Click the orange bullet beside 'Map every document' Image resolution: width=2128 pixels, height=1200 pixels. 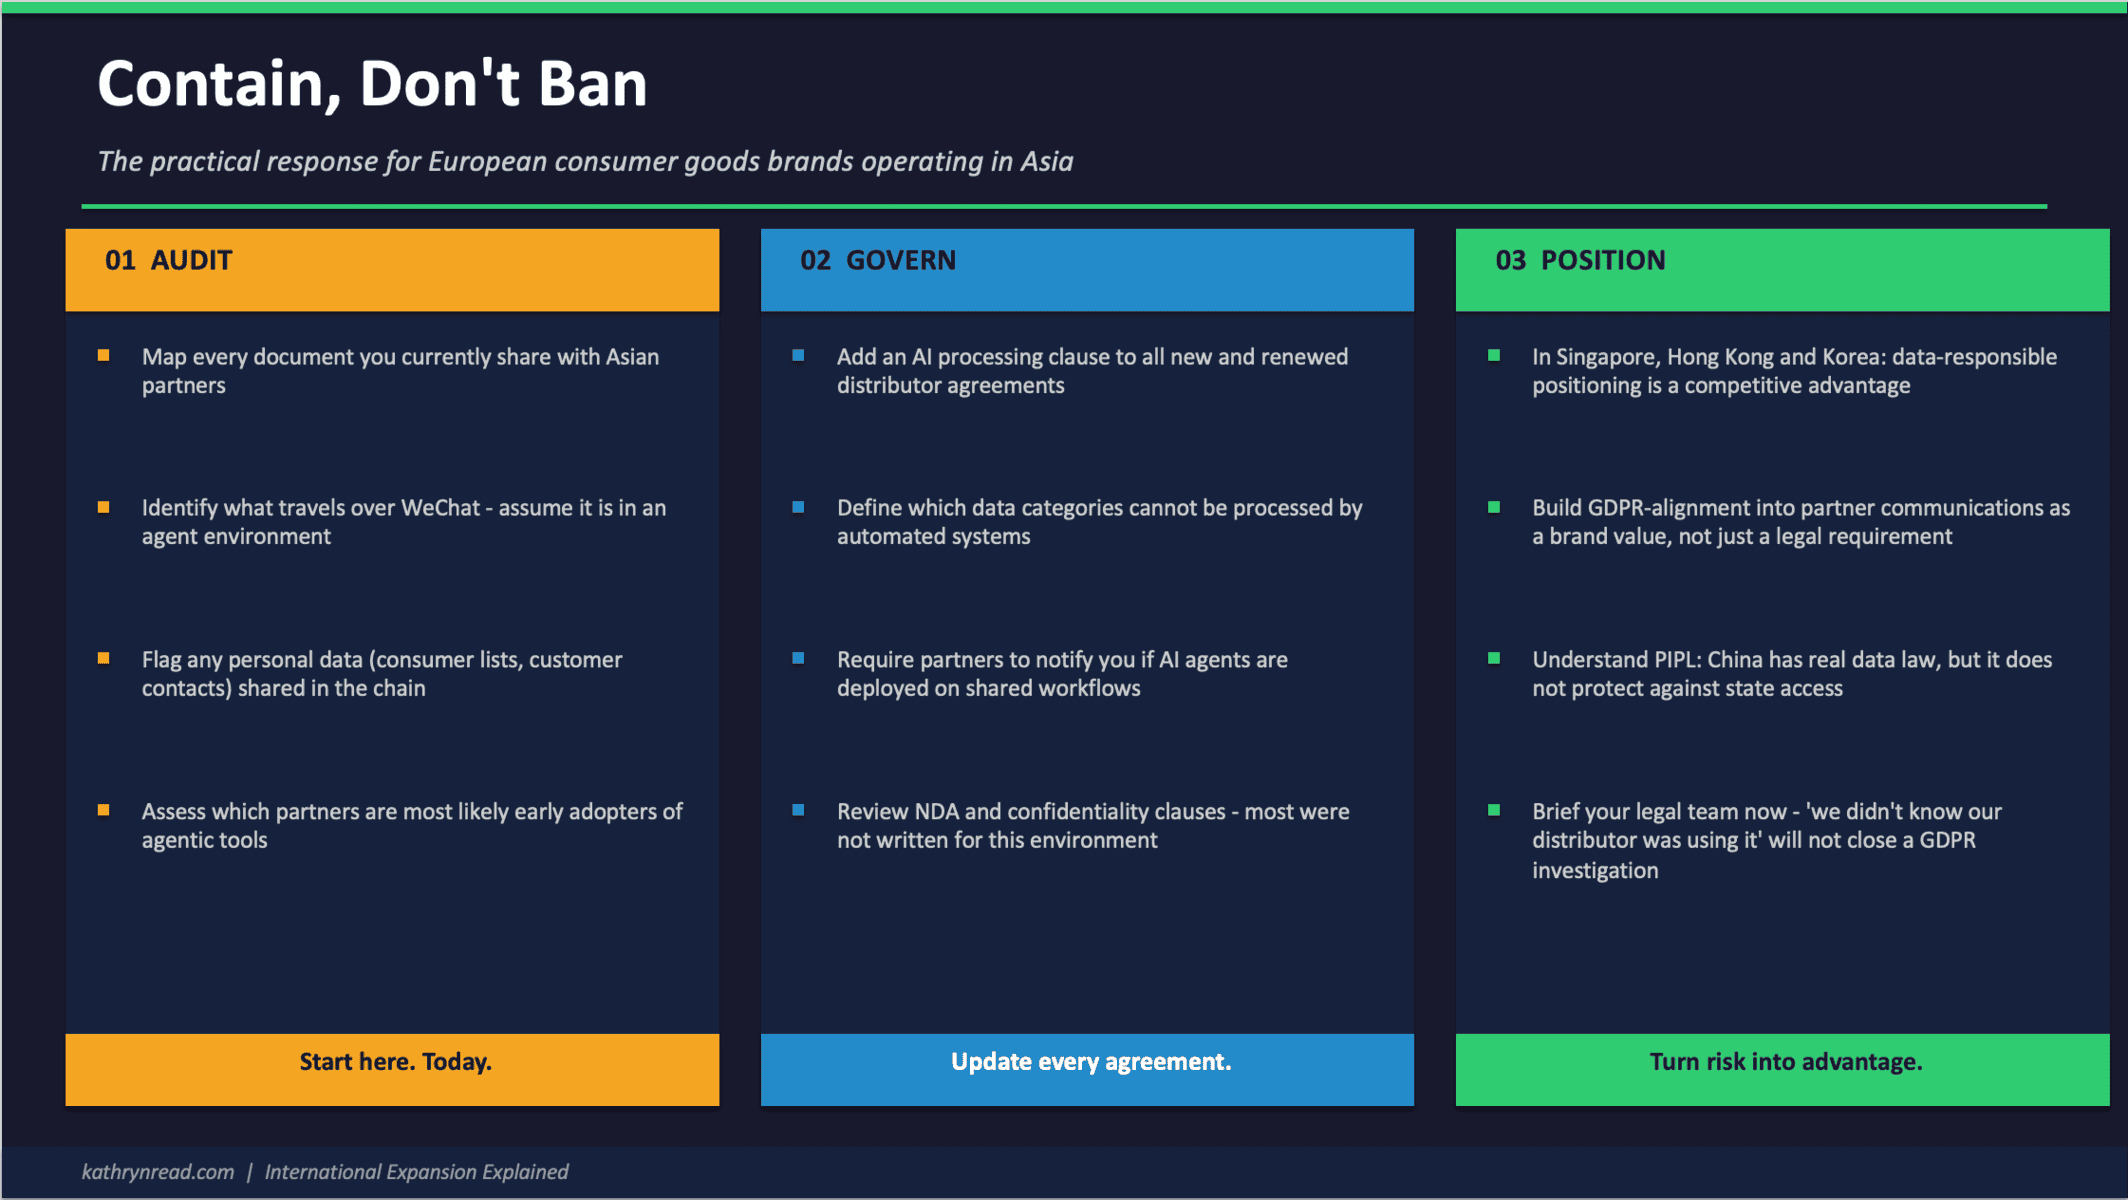tap(103, 355)
